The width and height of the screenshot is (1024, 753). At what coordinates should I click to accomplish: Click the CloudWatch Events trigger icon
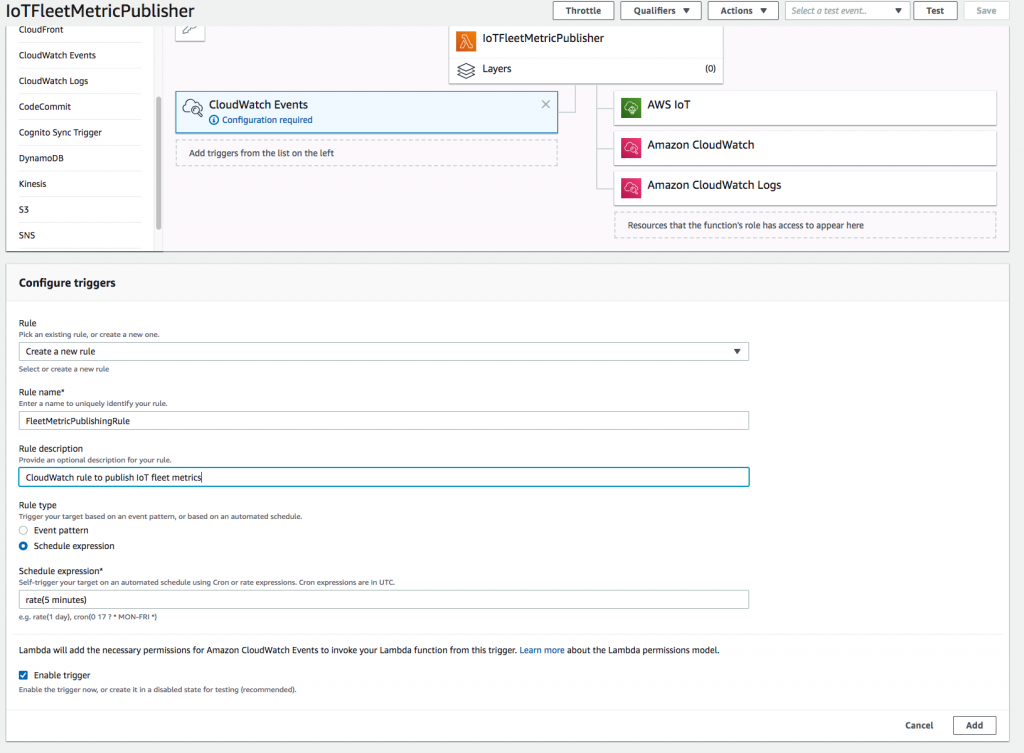[x=193, y=108]
